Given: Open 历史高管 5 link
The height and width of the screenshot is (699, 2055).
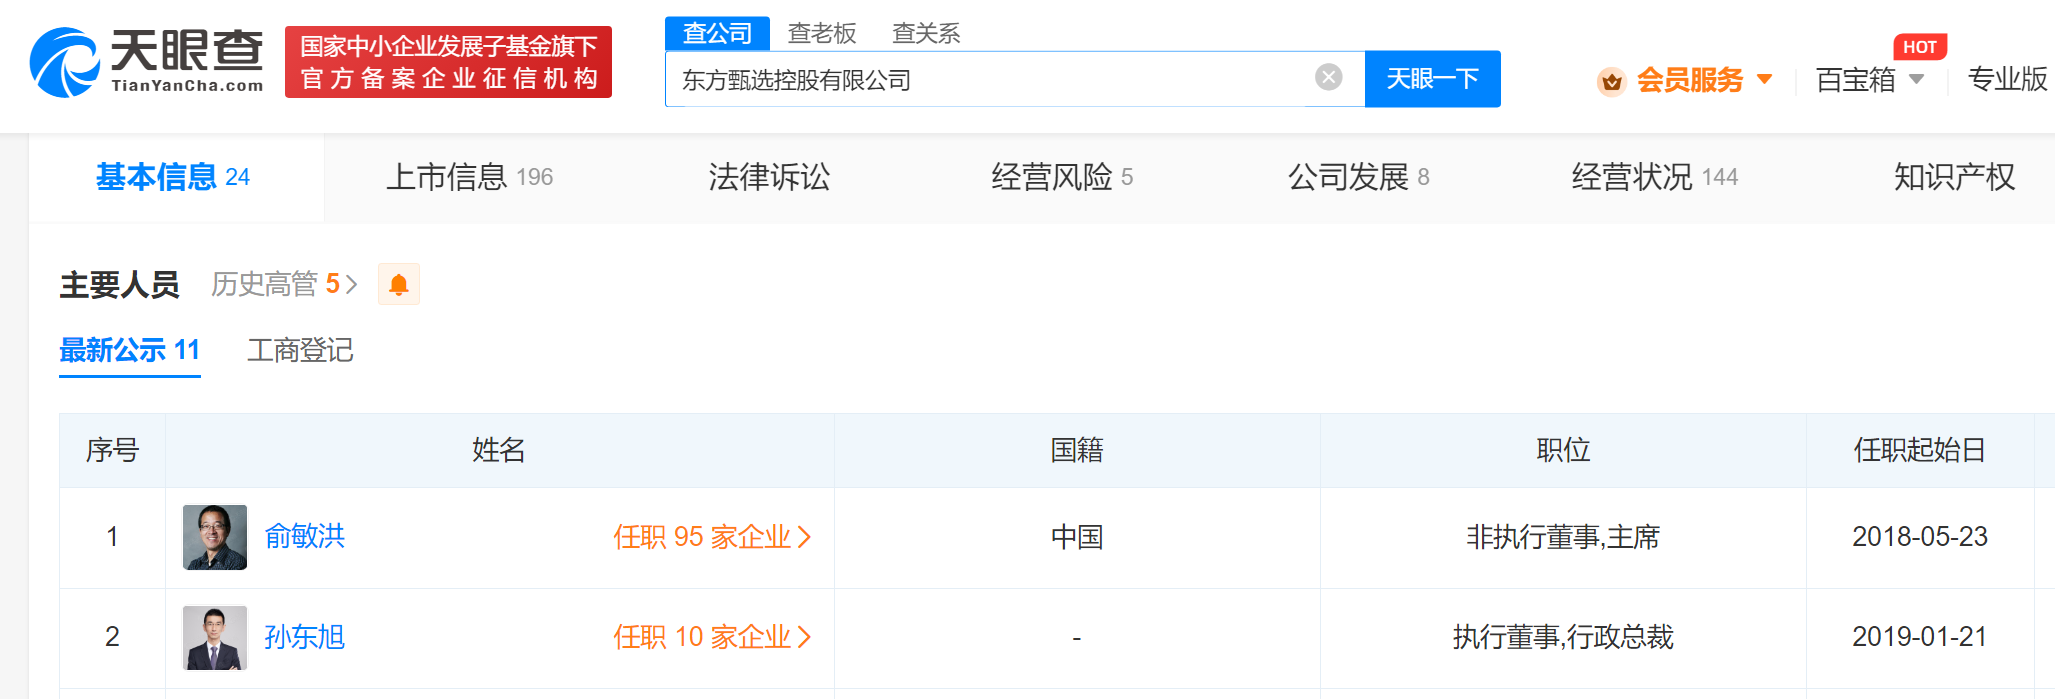Looking at the screenshot, I should (x=284, y=284).
